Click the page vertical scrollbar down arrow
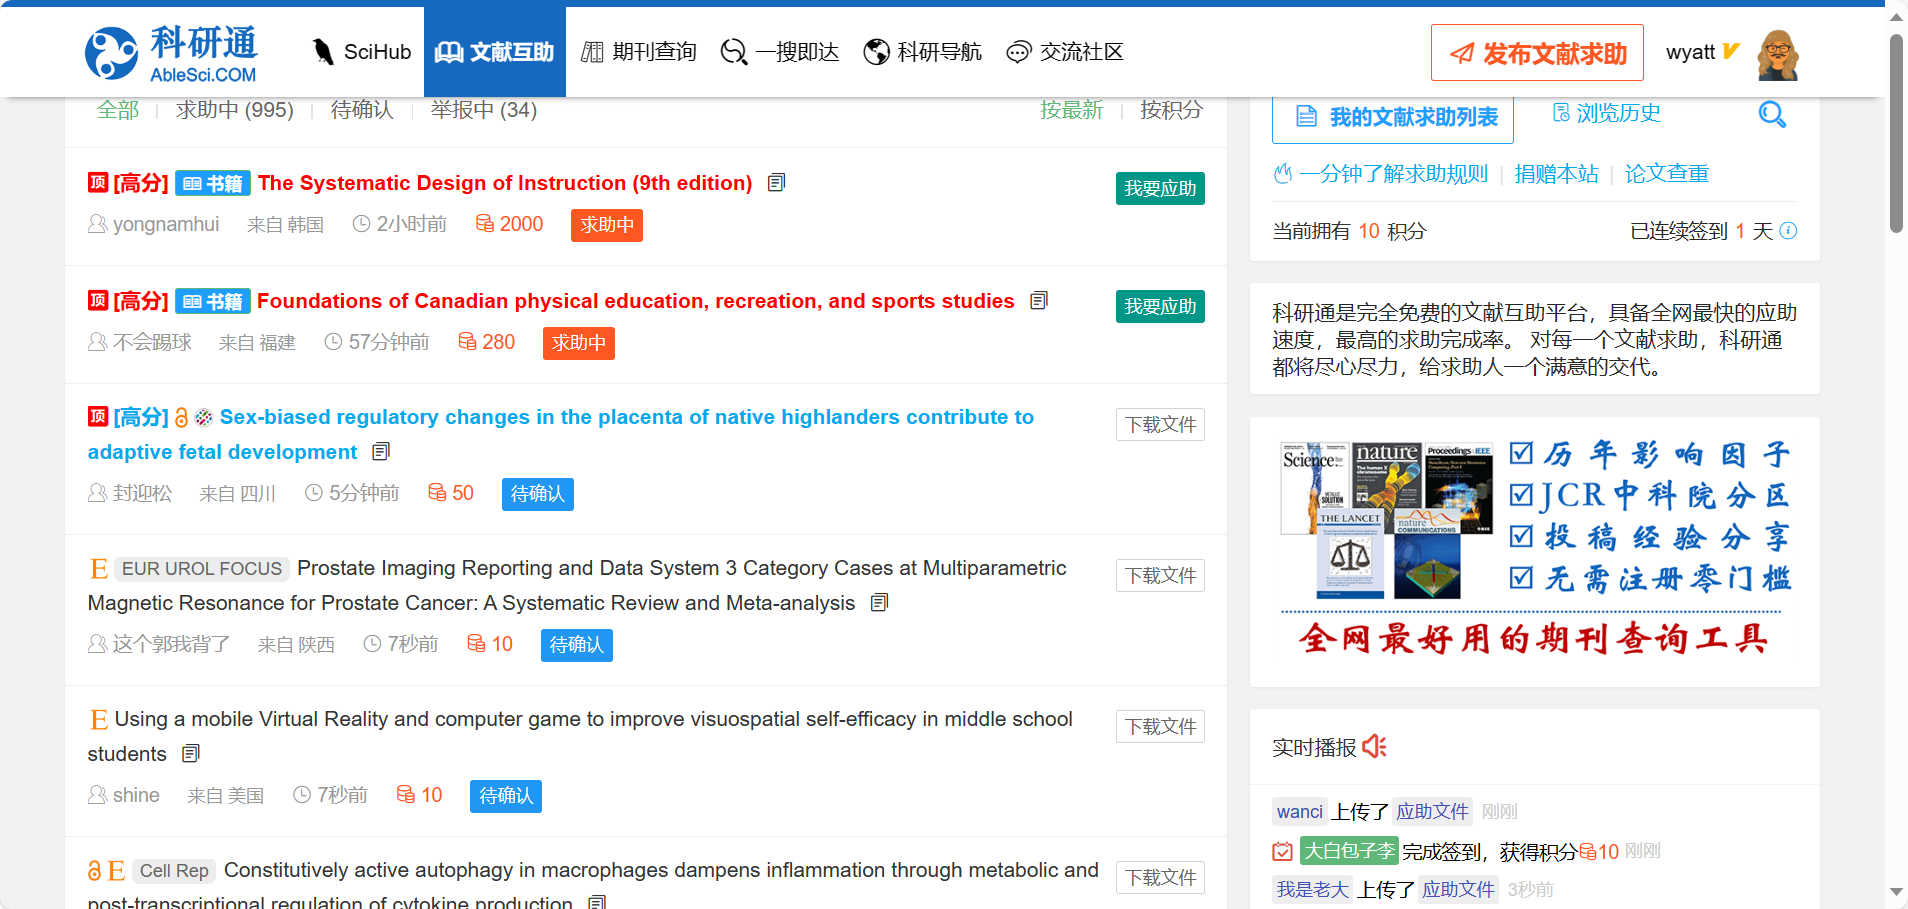 pos(1896,891)
